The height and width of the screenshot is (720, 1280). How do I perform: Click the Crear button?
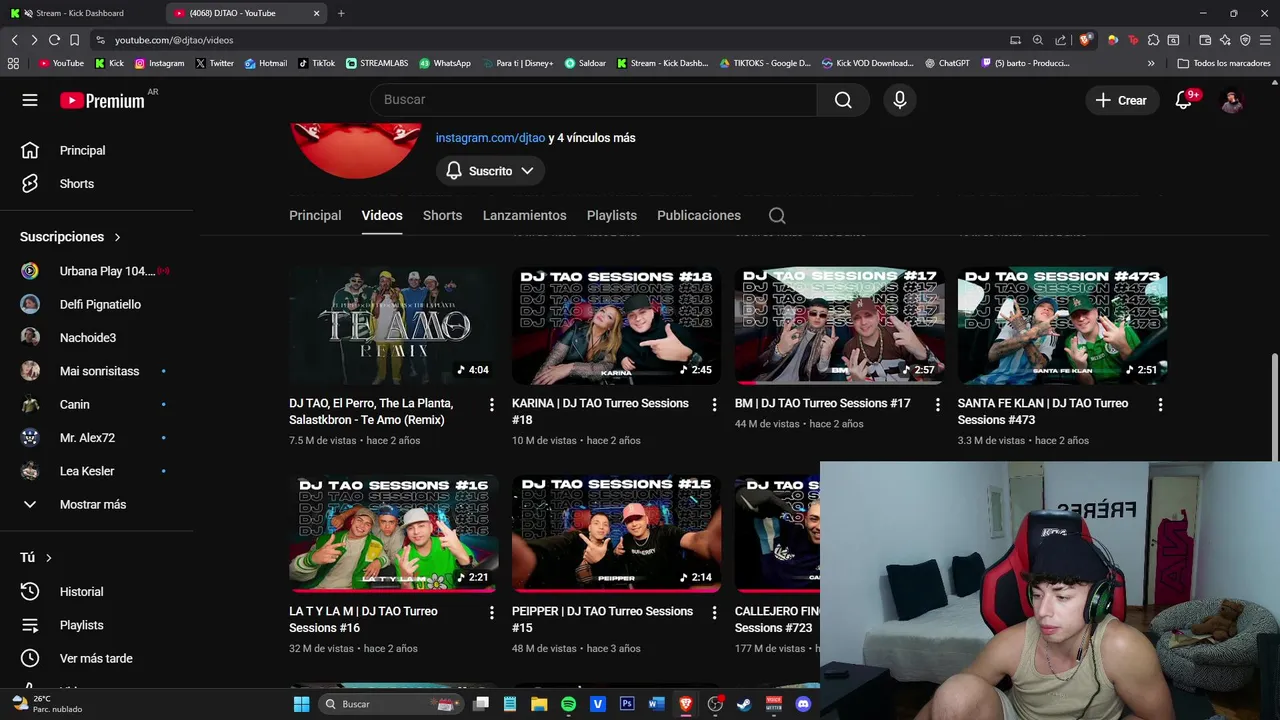click(1121, 100)
